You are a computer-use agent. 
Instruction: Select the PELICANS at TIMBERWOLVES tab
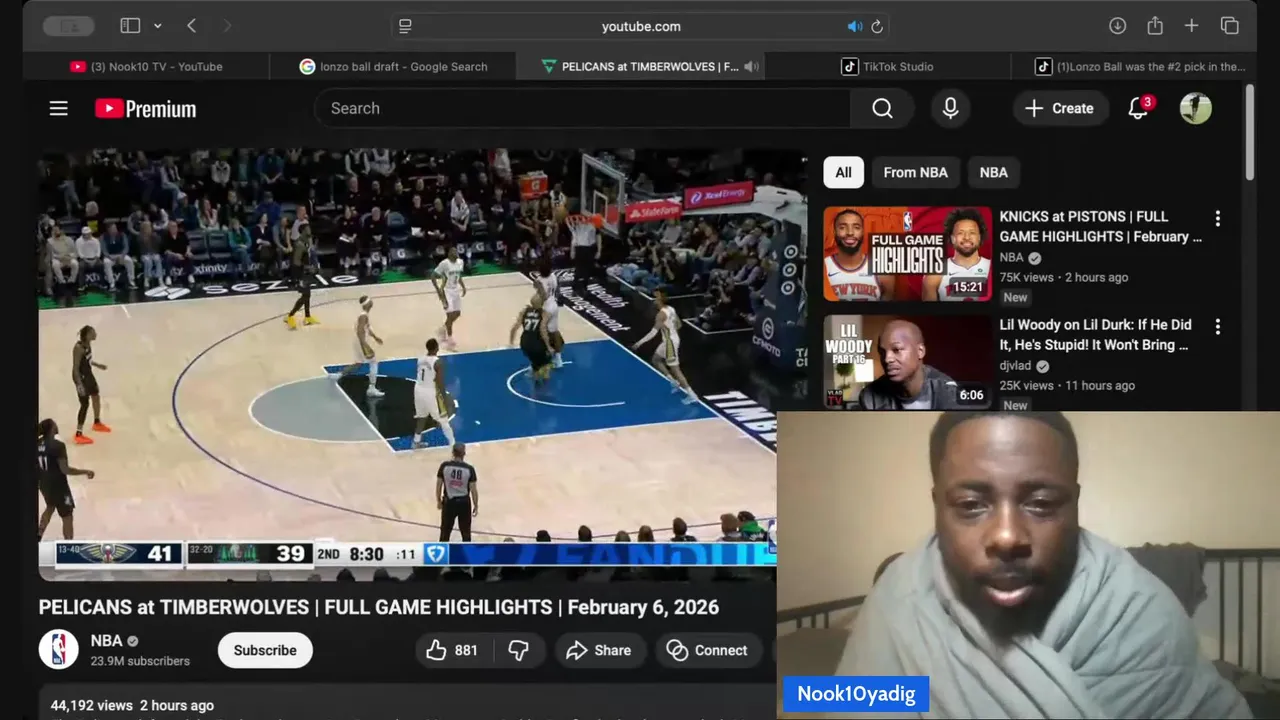pos(640,66)
